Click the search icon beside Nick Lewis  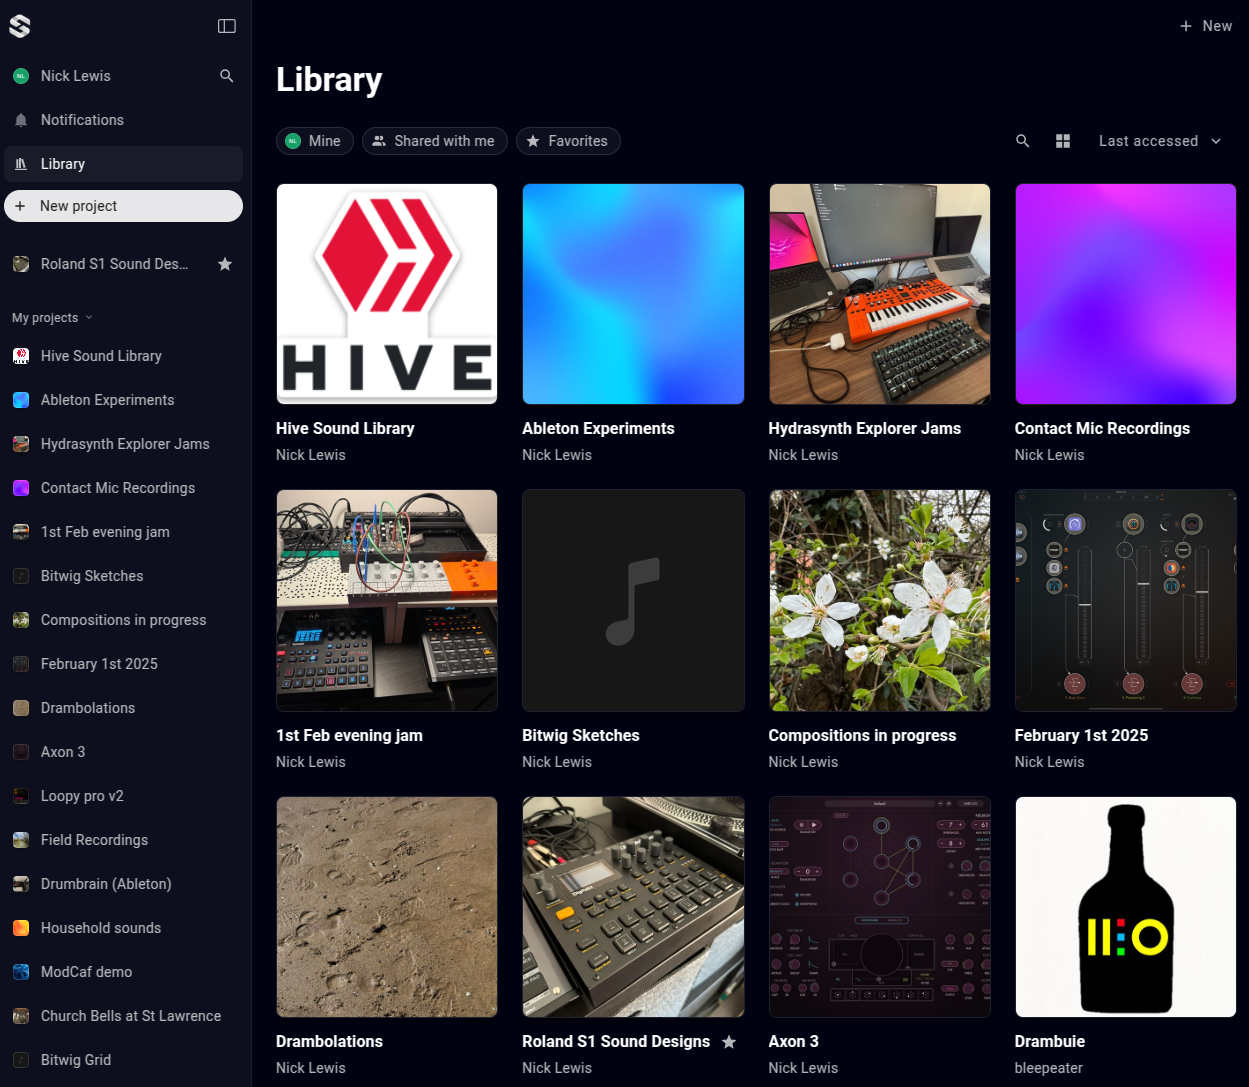pyautogui.click(x=227, y=76)
